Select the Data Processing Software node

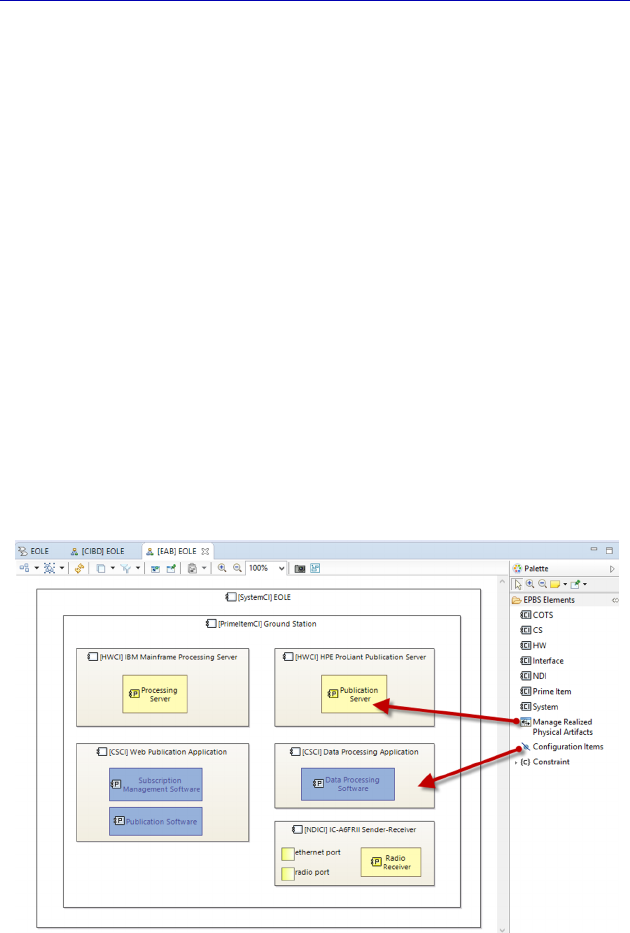347,784
